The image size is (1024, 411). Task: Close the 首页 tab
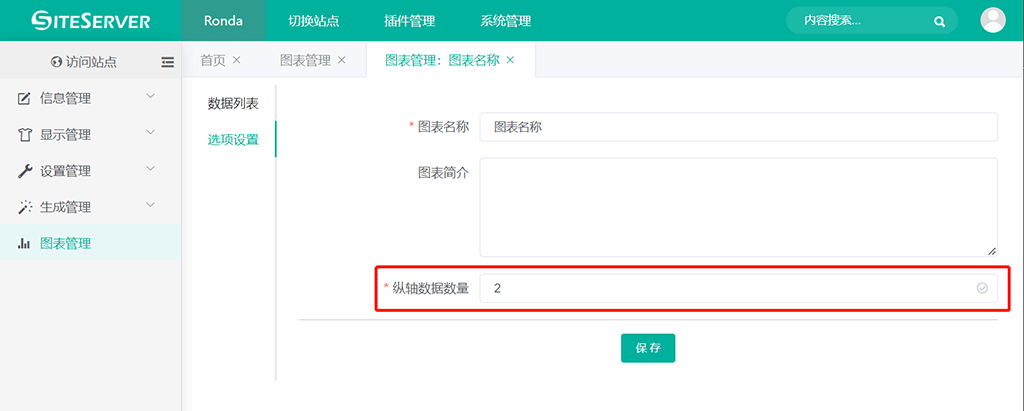click(237, 60)
